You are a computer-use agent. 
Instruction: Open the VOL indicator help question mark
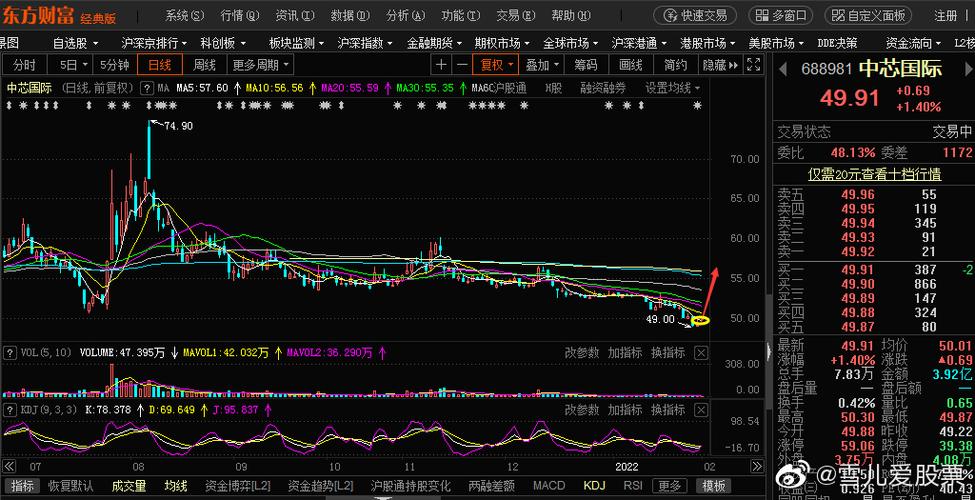click(9, 353)
